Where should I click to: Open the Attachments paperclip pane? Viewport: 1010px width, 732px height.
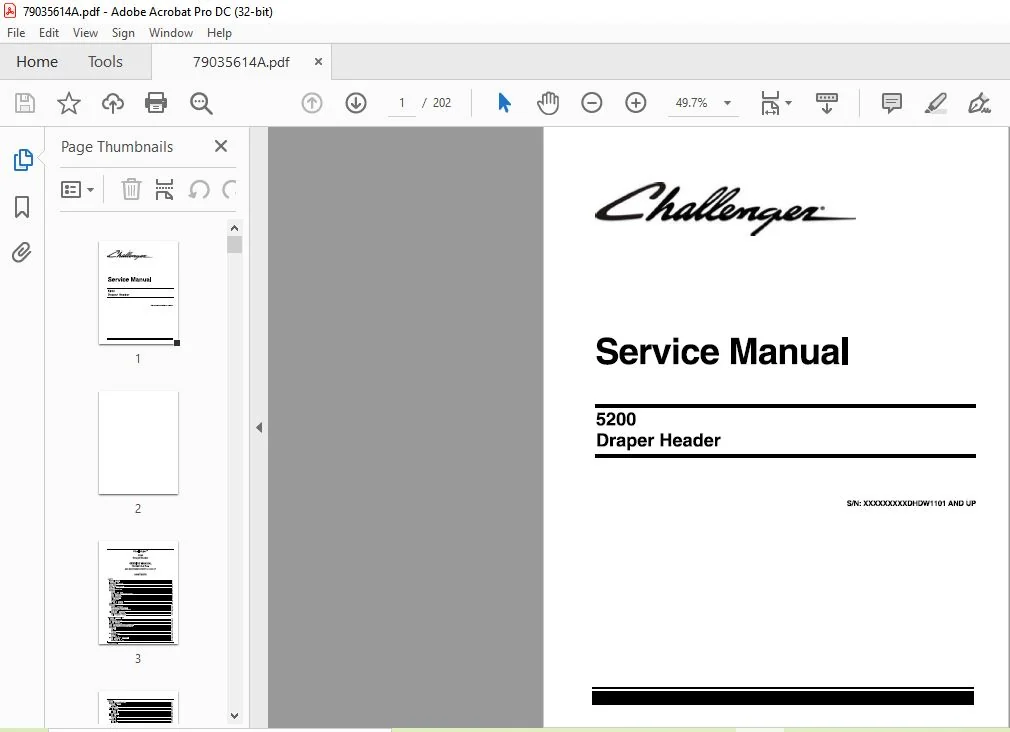(x=22, y=253)
